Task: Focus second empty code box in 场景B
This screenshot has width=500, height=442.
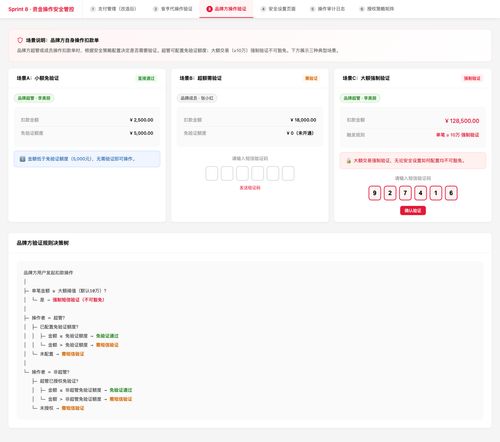Action: coord(227,174)
